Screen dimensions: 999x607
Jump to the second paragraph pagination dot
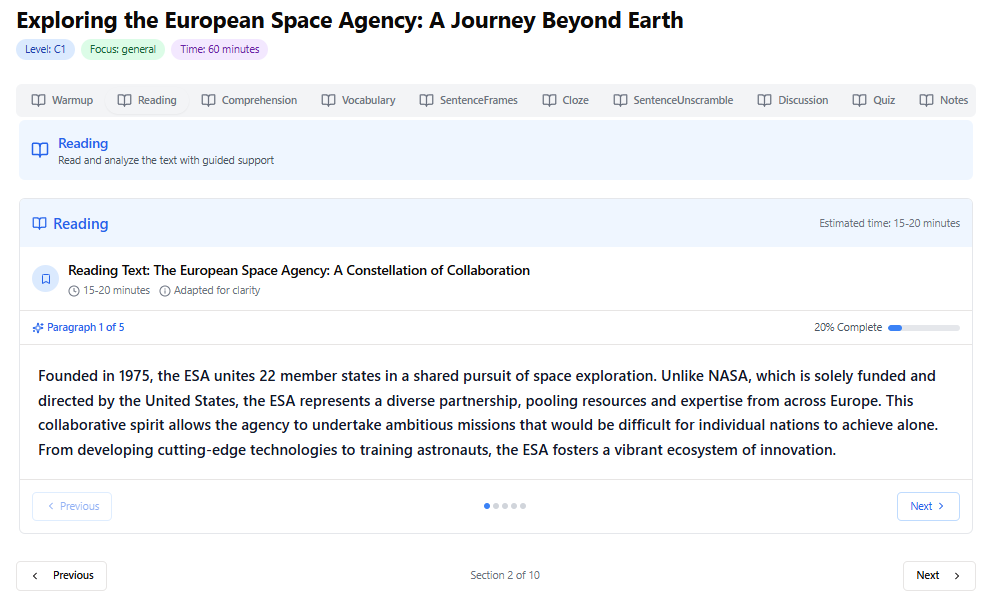point(496,506)
